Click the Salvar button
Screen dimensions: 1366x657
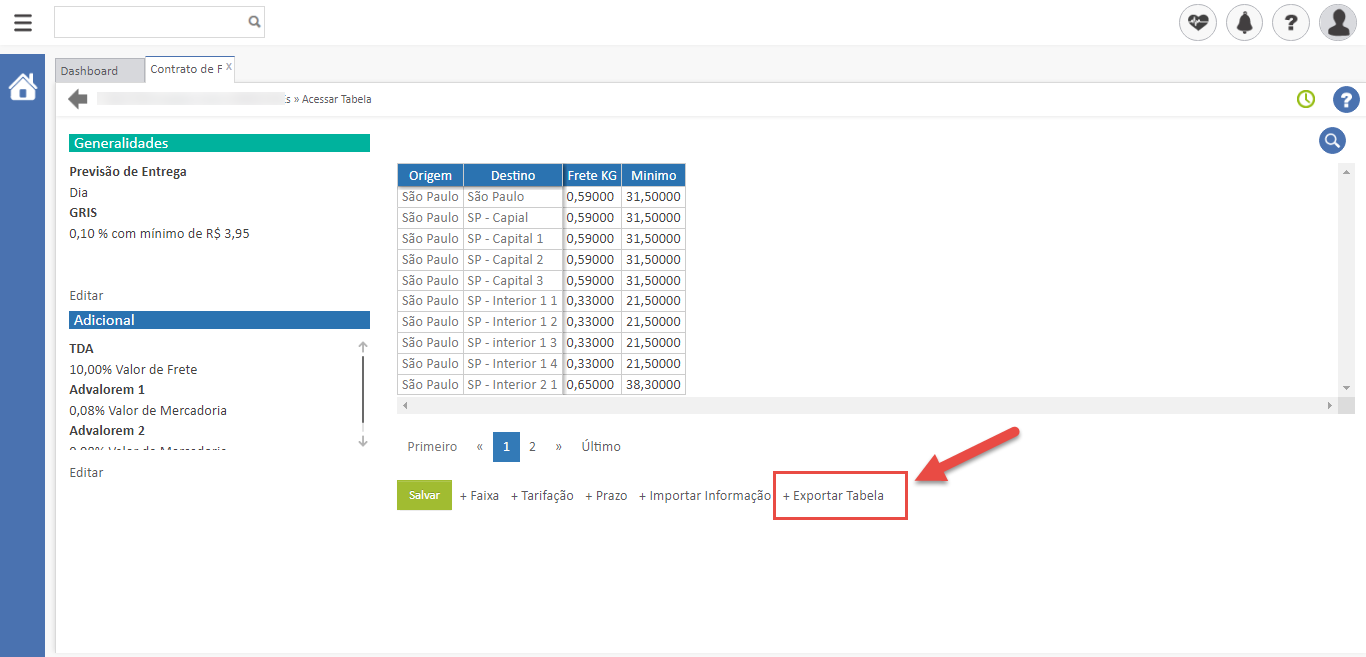pyautogui.click(x=424, y=495)
